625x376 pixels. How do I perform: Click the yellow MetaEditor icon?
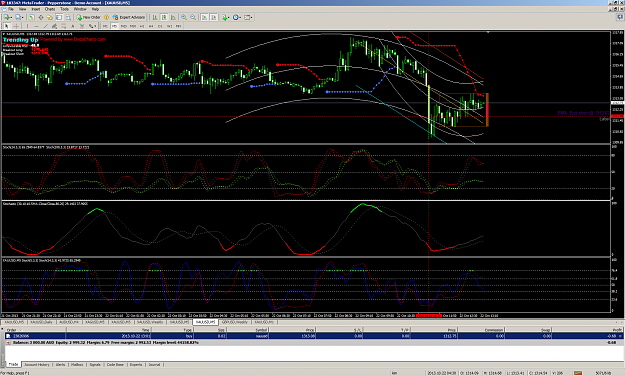pyautogui.click(x=106, y=17)
